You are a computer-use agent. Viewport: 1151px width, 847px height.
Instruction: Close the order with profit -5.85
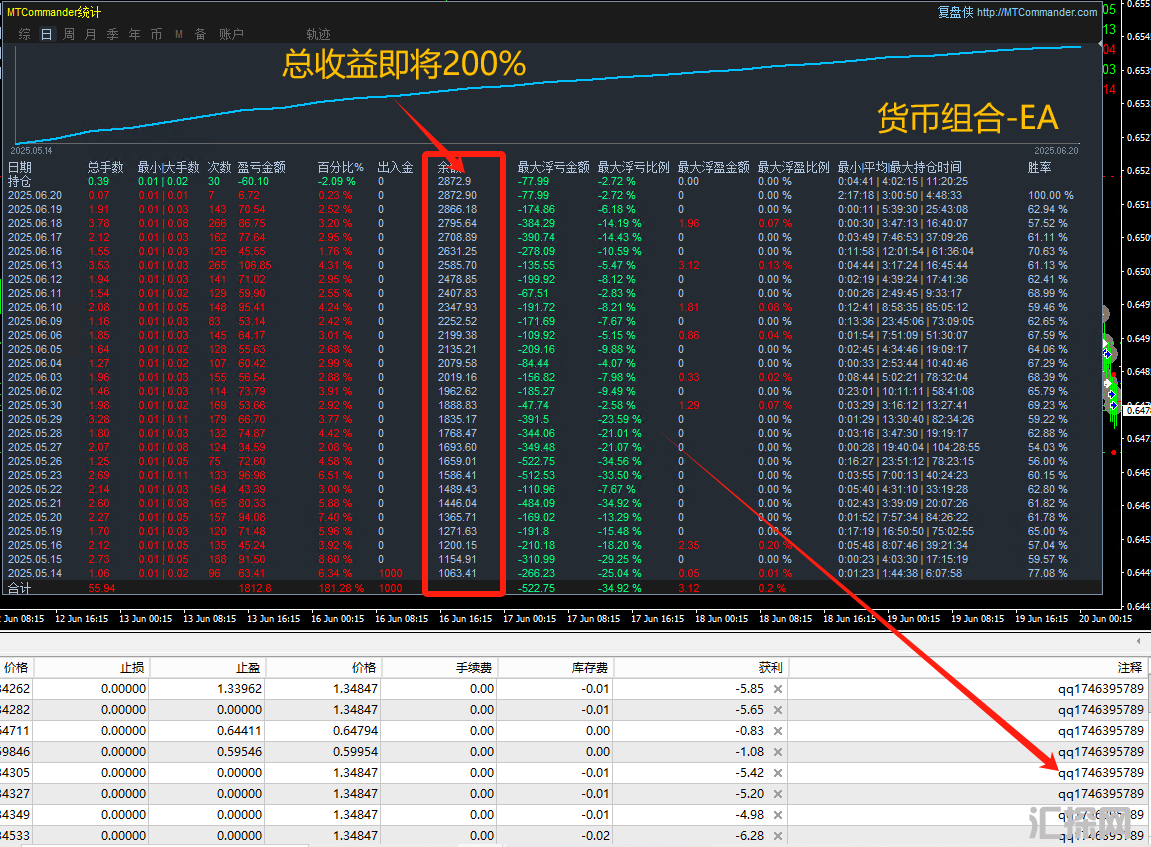pos(777,689)
